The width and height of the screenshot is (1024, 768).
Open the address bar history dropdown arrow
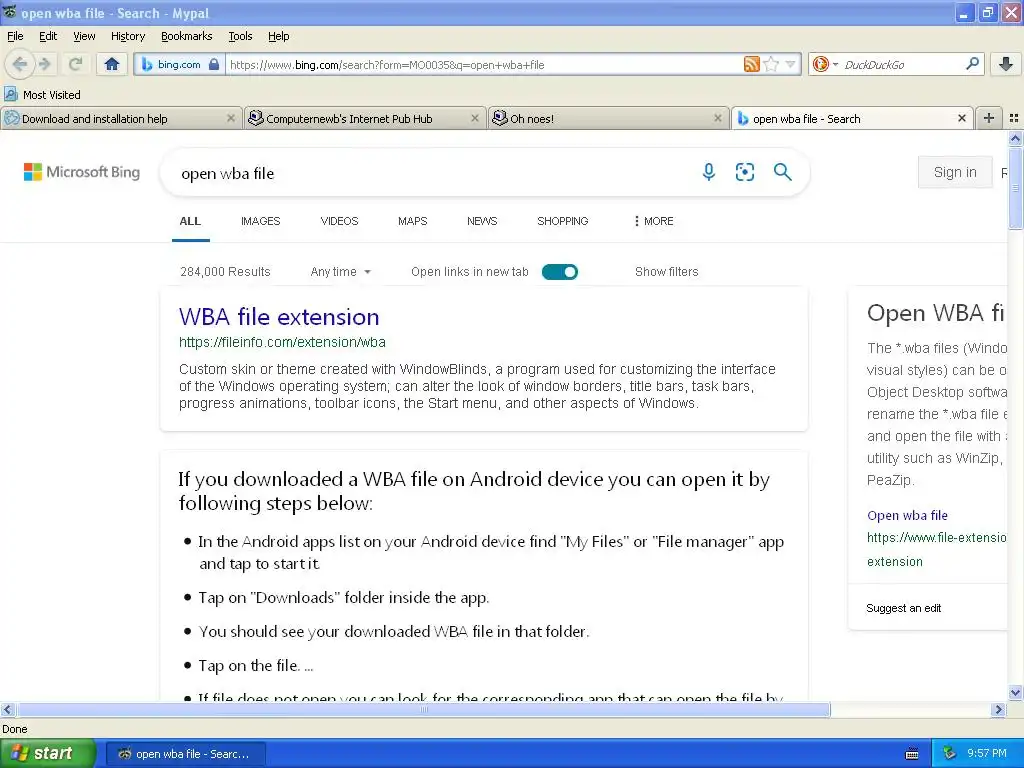(790, 64)
